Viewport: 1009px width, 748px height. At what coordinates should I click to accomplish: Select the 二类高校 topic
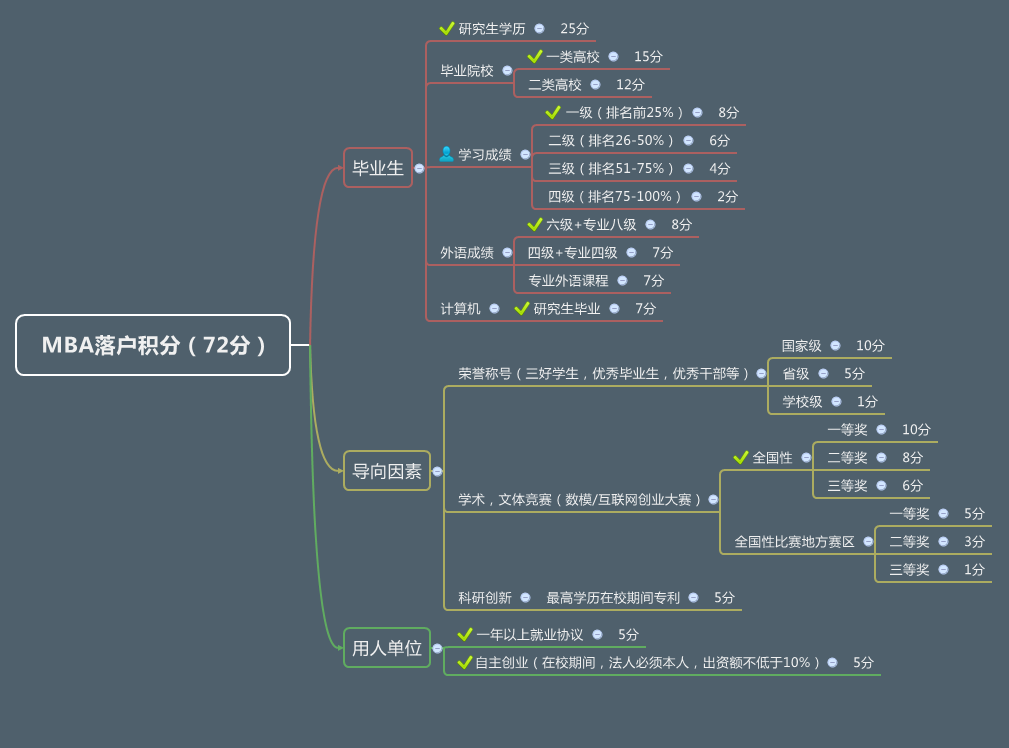coord(555,84)
